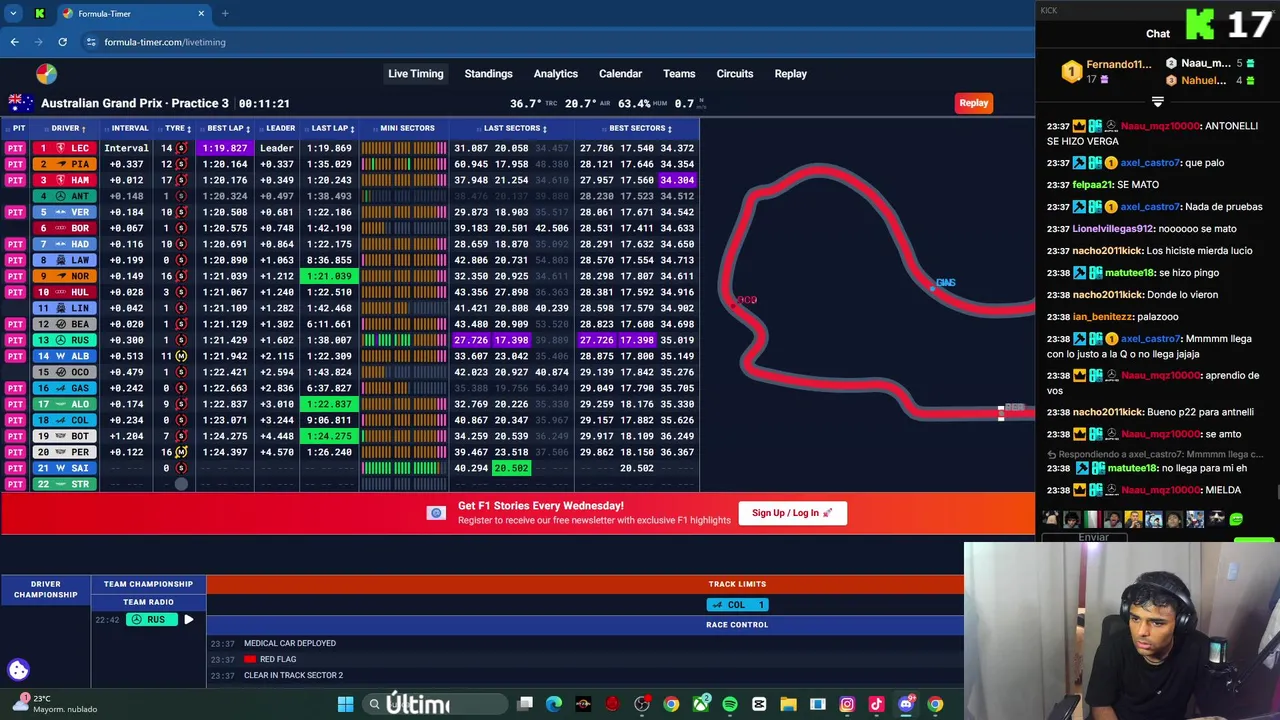
Task: Open the Teams page
Action: (679, 74)
